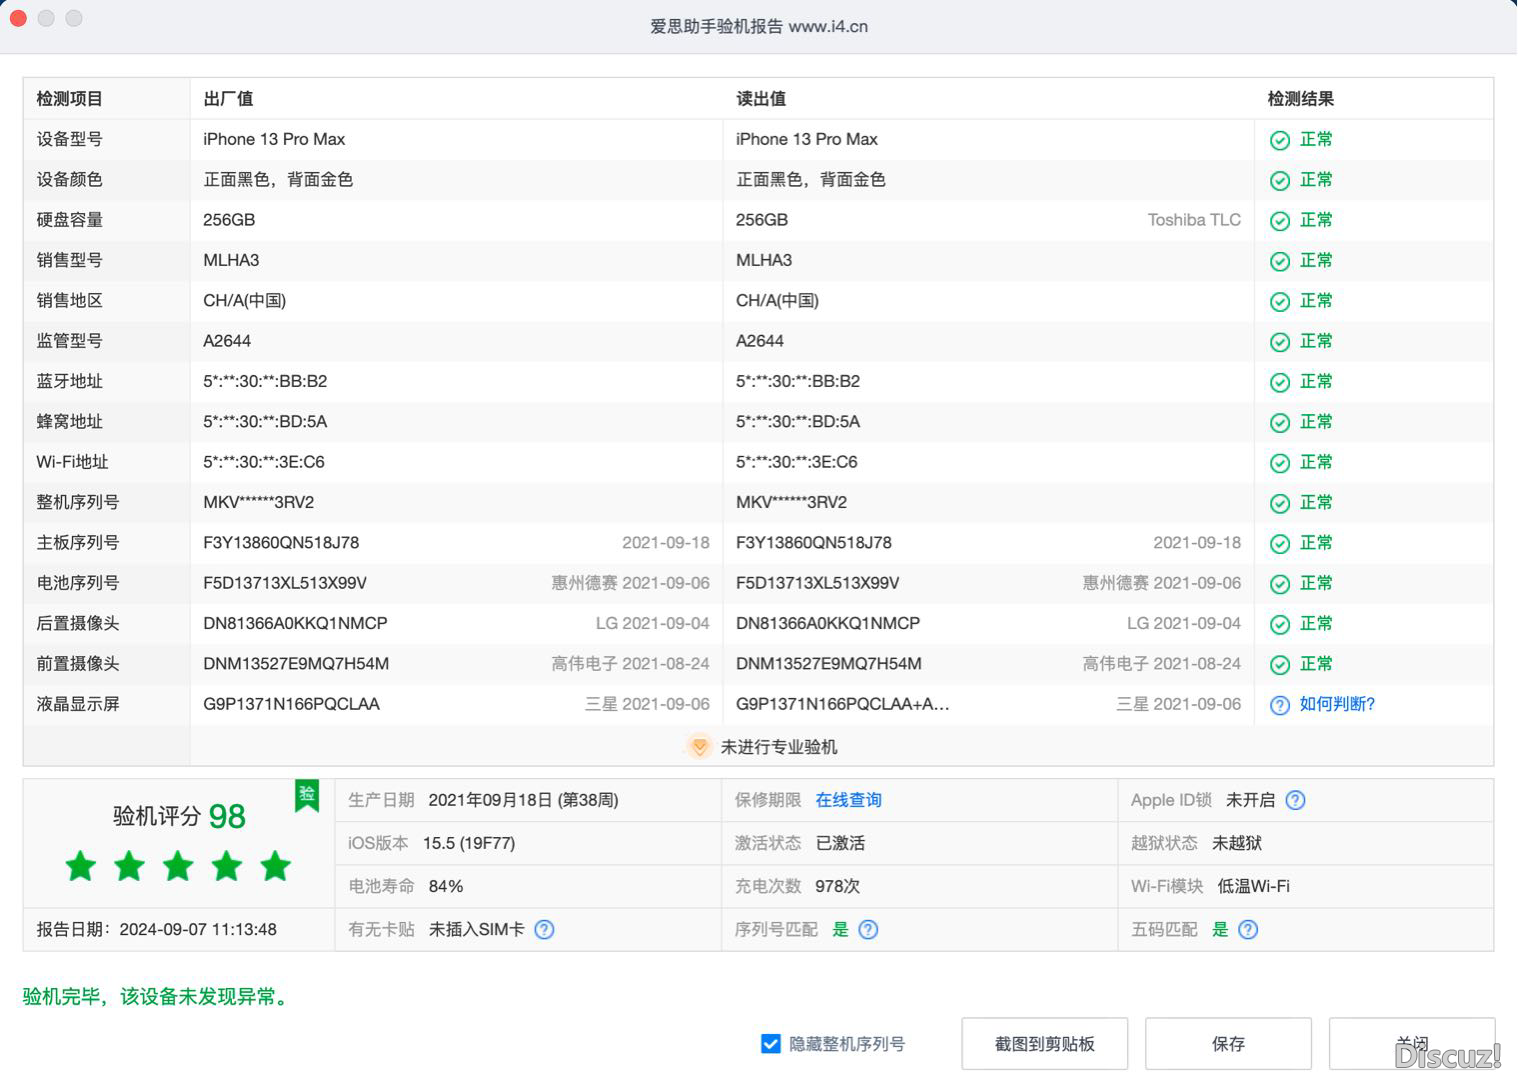Click the green check icon in 蜂窝地址 row
The width and height of the screenshot is (1518, 1080).
click(x=1279, y=423)
